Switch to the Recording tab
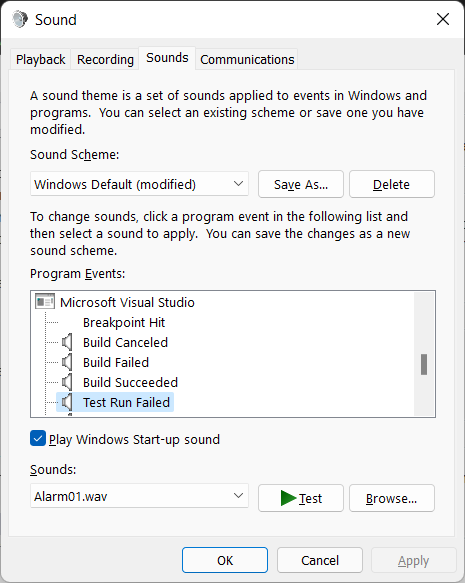Viewport: 465px width, 583px height. 105,59
